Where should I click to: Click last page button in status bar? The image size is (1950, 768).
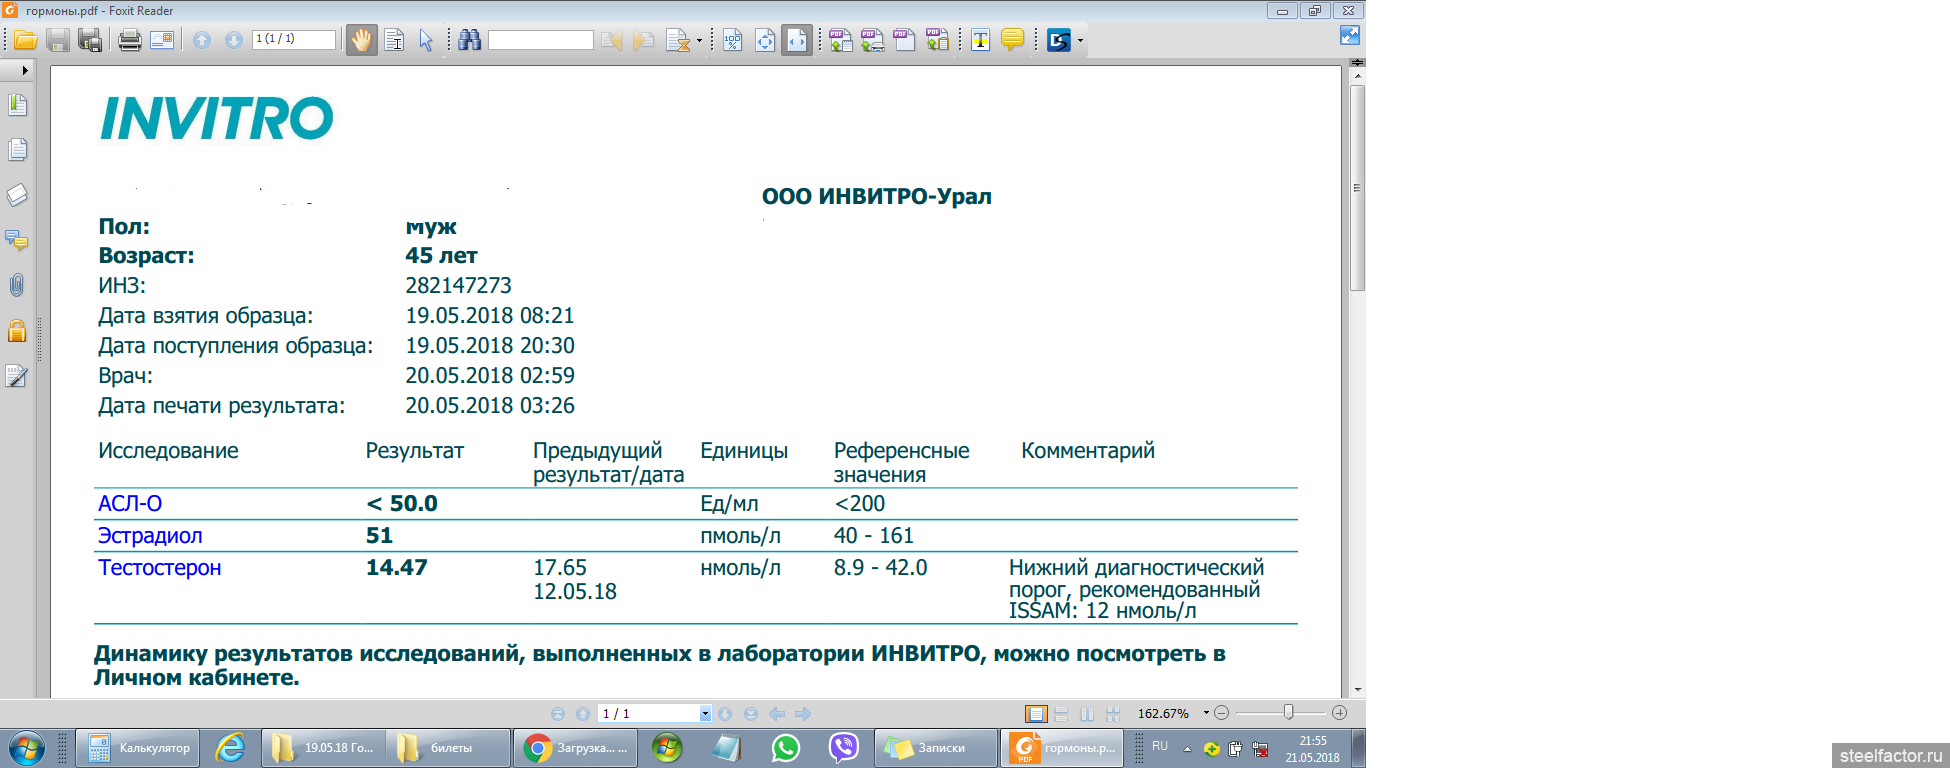[751, 714]
